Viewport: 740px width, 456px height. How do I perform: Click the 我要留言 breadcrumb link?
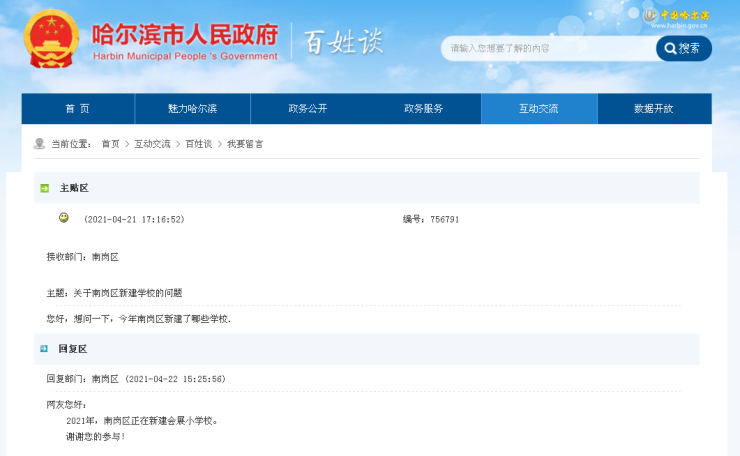point(245,144)
